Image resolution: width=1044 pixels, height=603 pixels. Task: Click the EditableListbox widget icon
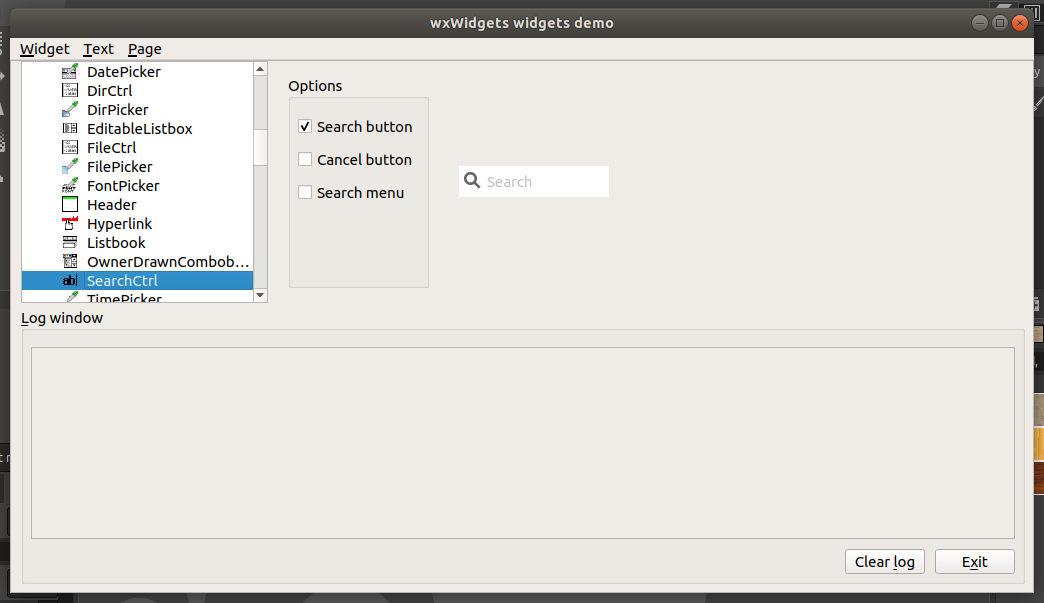pos(68,128)
